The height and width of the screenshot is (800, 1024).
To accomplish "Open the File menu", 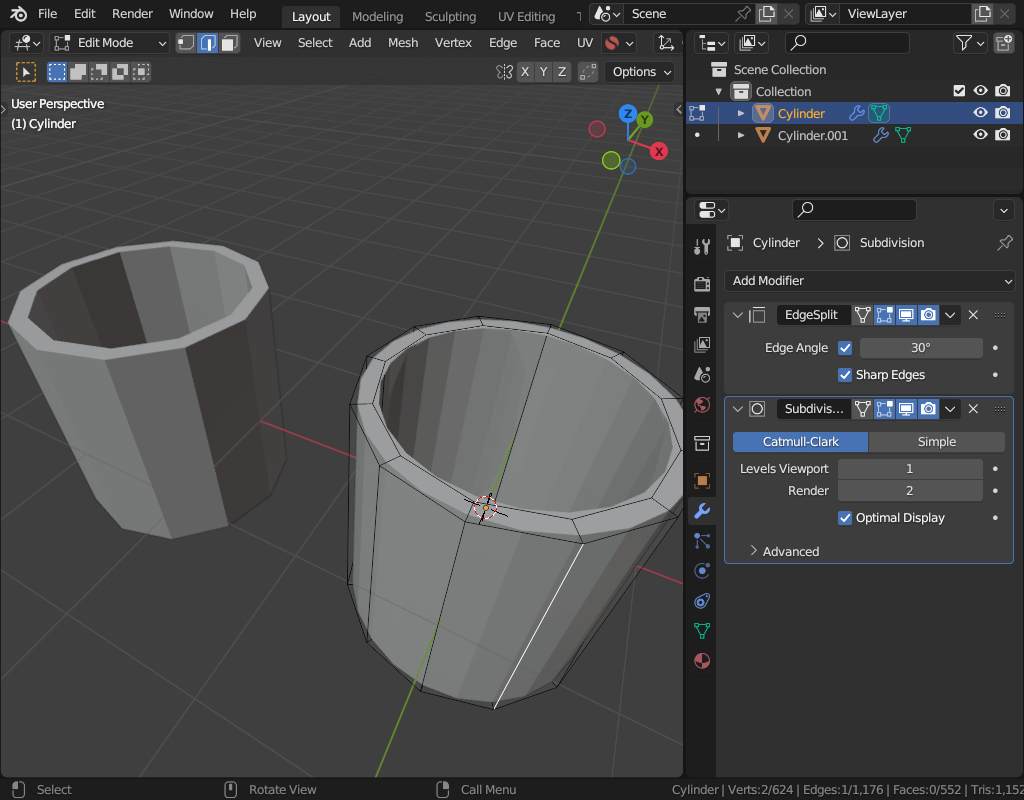I will (47, 14).
